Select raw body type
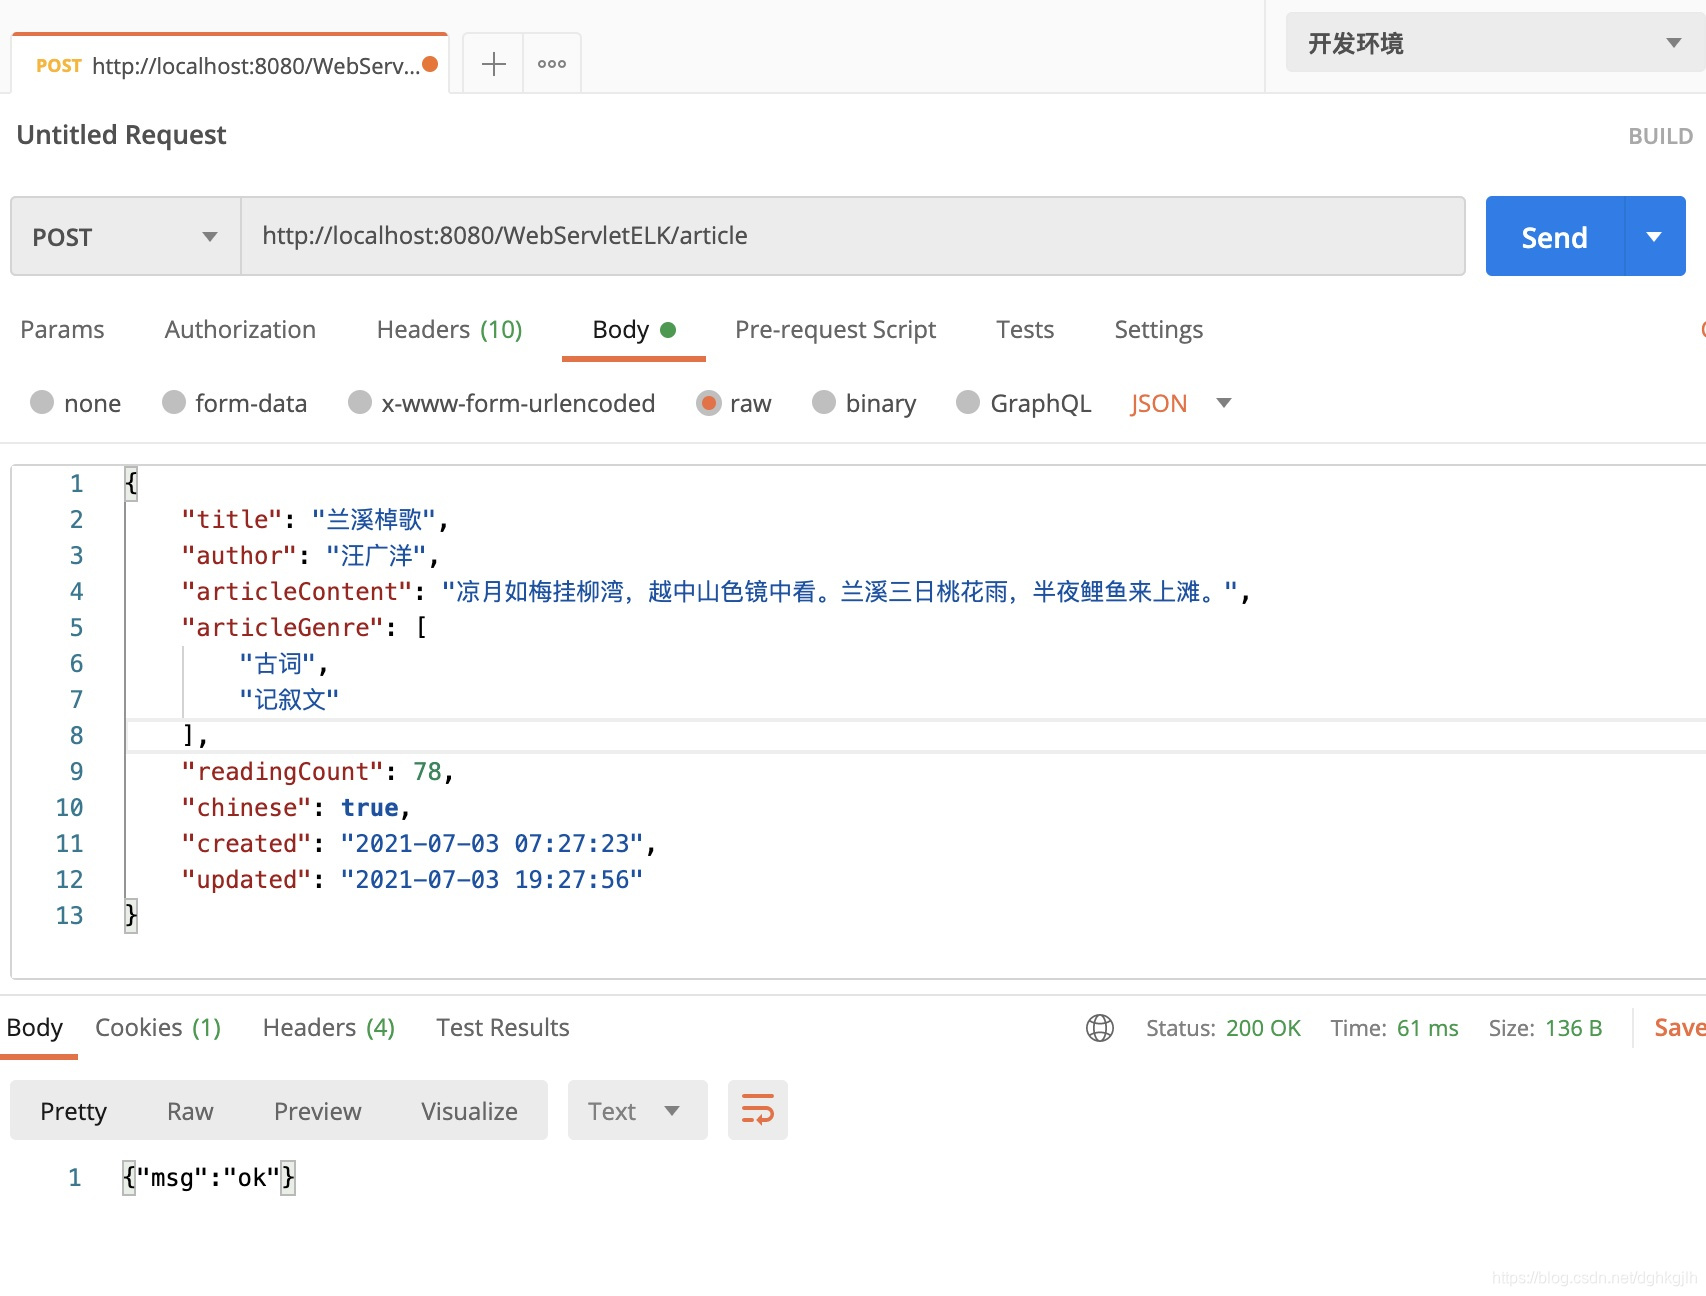The width and height of the screenshot is (1706, 1296). point(735,403)
